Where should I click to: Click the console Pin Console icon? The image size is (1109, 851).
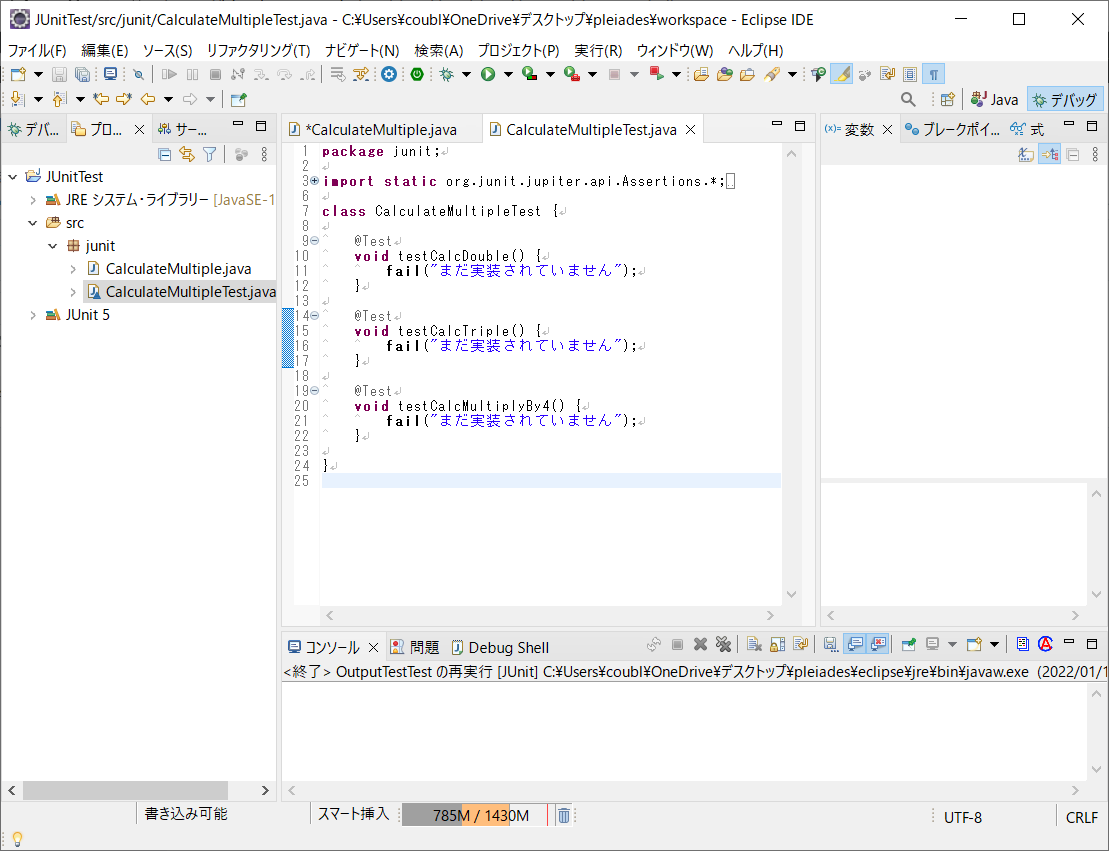pos(909,644)
